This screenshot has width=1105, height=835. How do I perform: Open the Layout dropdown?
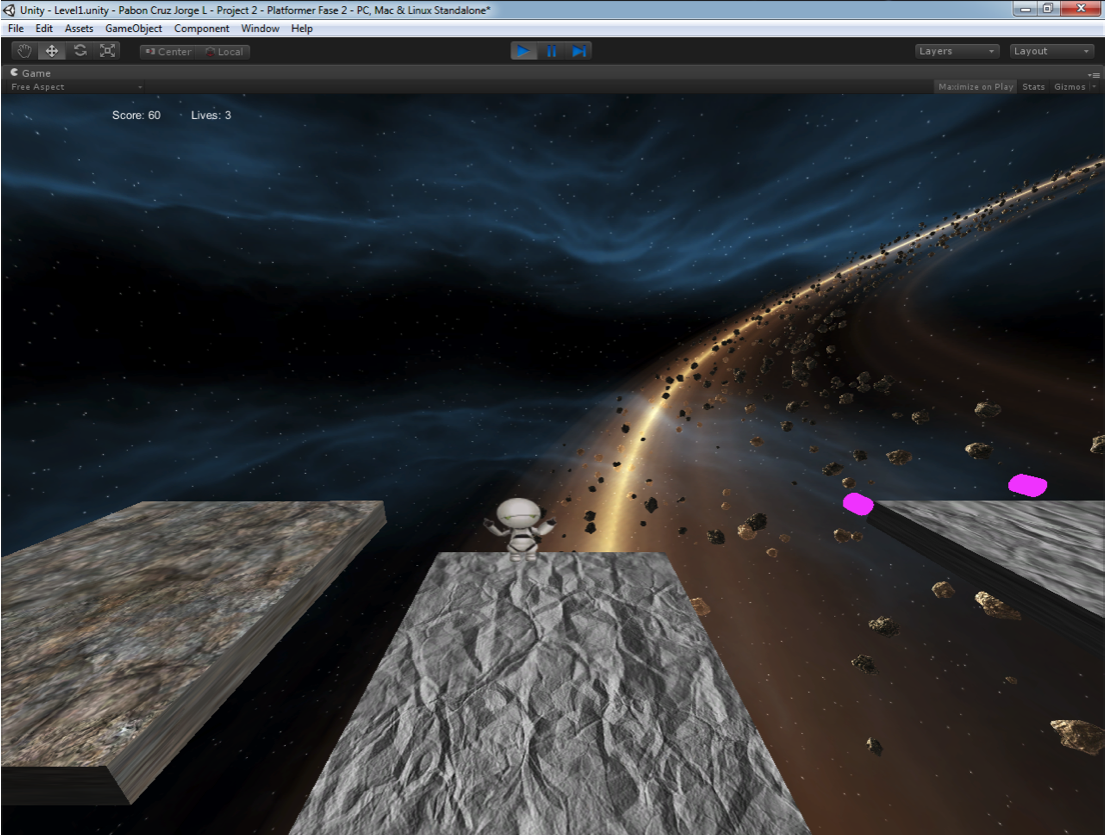pyautogui.click(x=1052, y=51)
